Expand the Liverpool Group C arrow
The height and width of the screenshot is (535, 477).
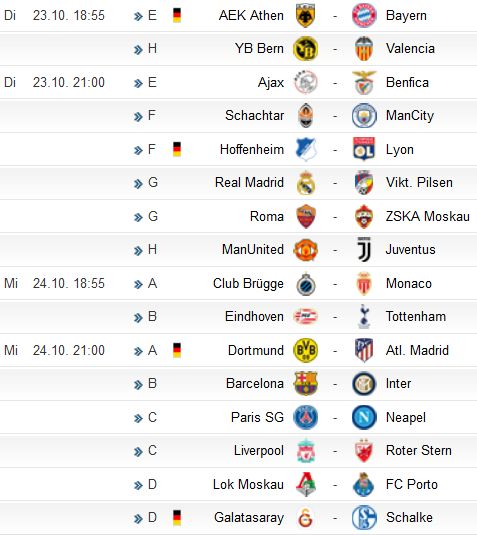pyautogui.click(x=138, y=451)
